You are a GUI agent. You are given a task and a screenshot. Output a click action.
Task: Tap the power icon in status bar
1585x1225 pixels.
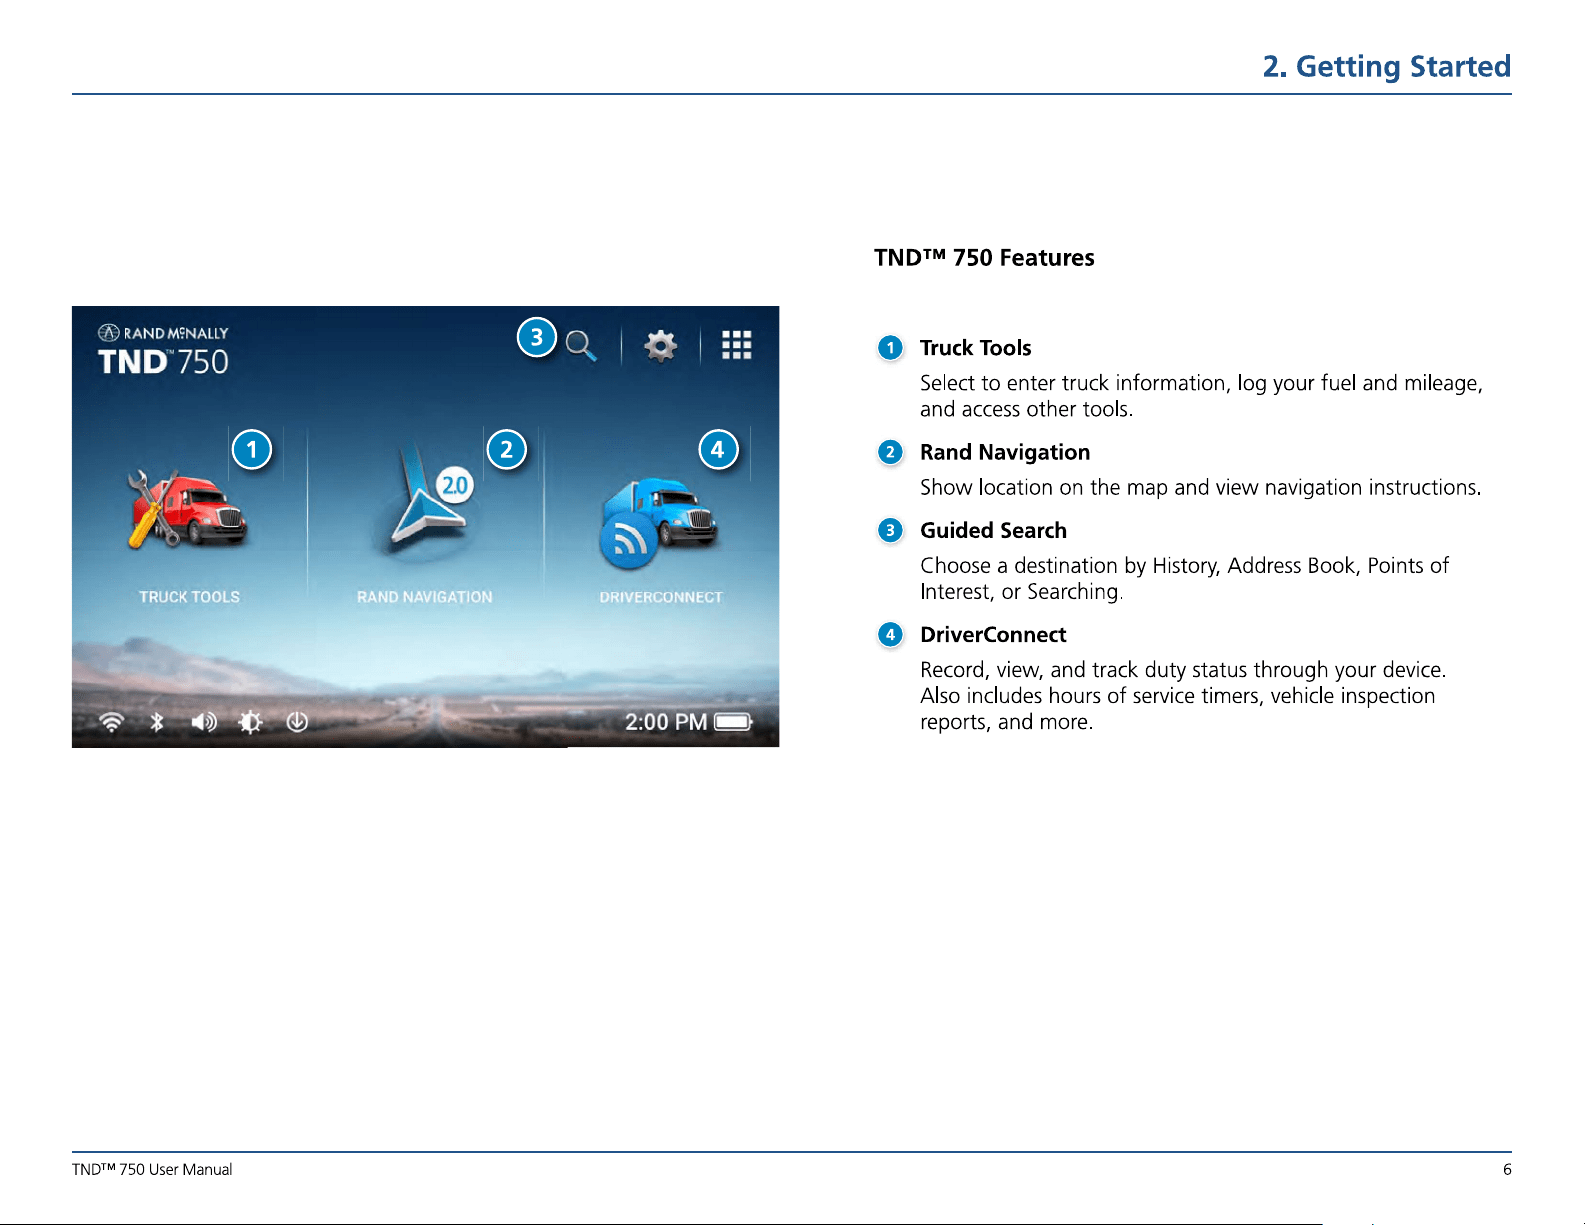(297, 722)
